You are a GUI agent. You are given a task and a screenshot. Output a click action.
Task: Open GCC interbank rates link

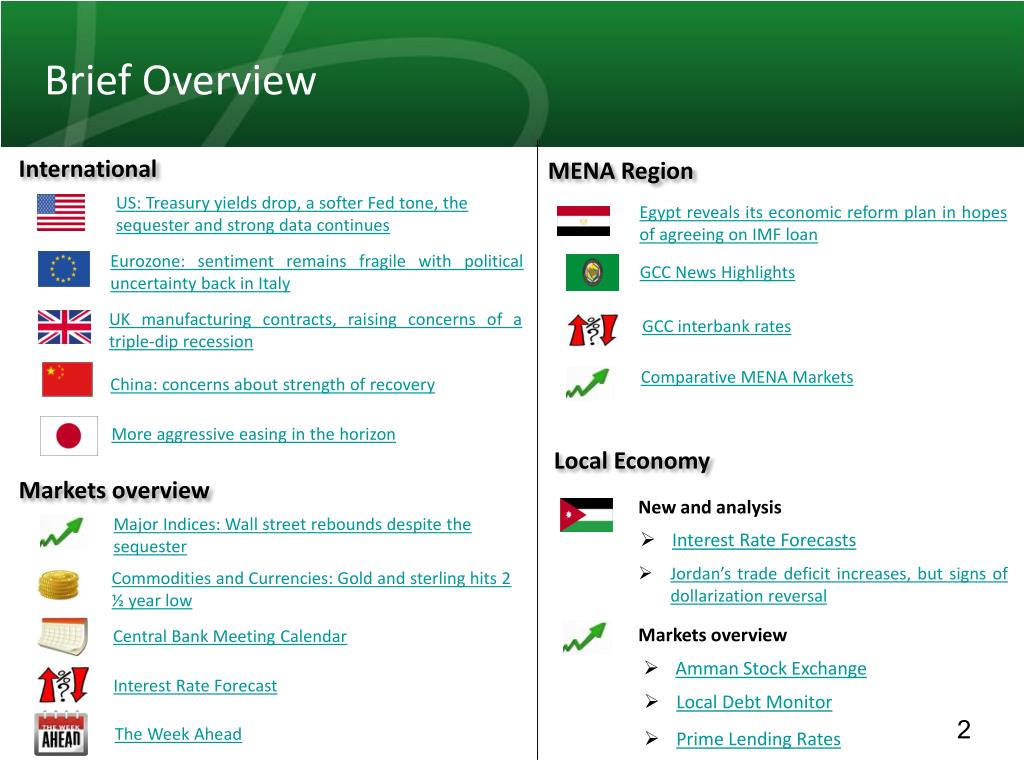pos(716,326)
